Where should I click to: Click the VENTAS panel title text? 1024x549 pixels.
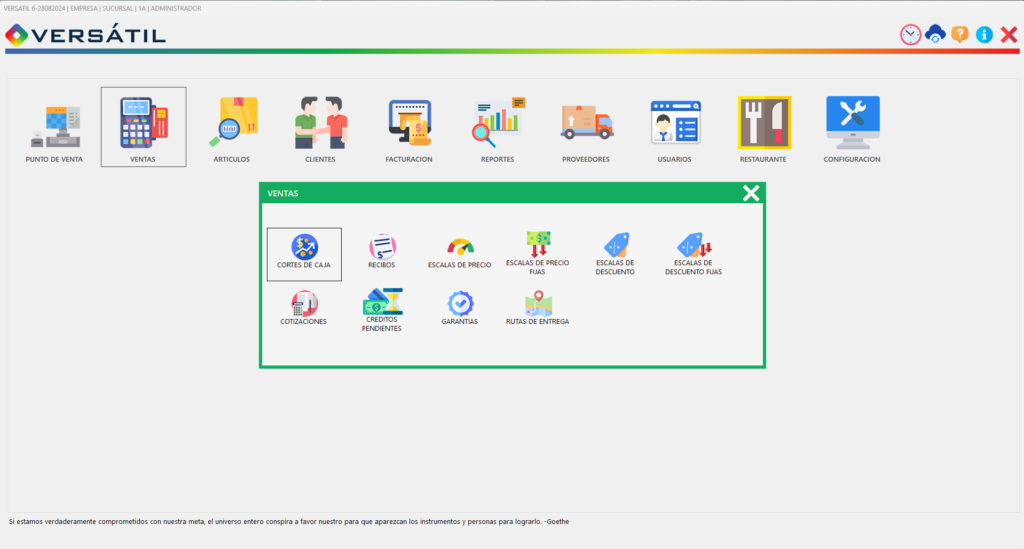(x=283, y=193)
